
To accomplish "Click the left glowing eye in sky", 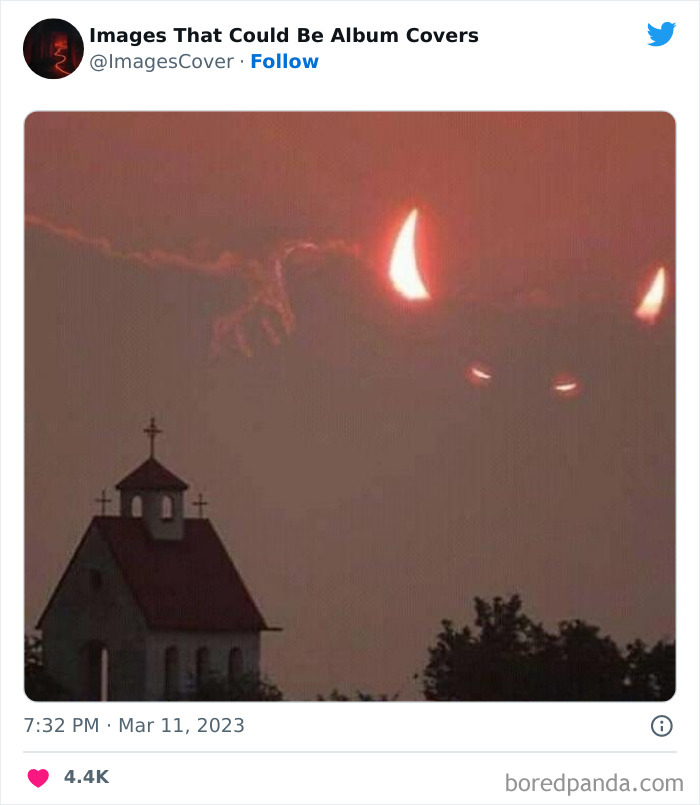I will [x=479, y=373].
